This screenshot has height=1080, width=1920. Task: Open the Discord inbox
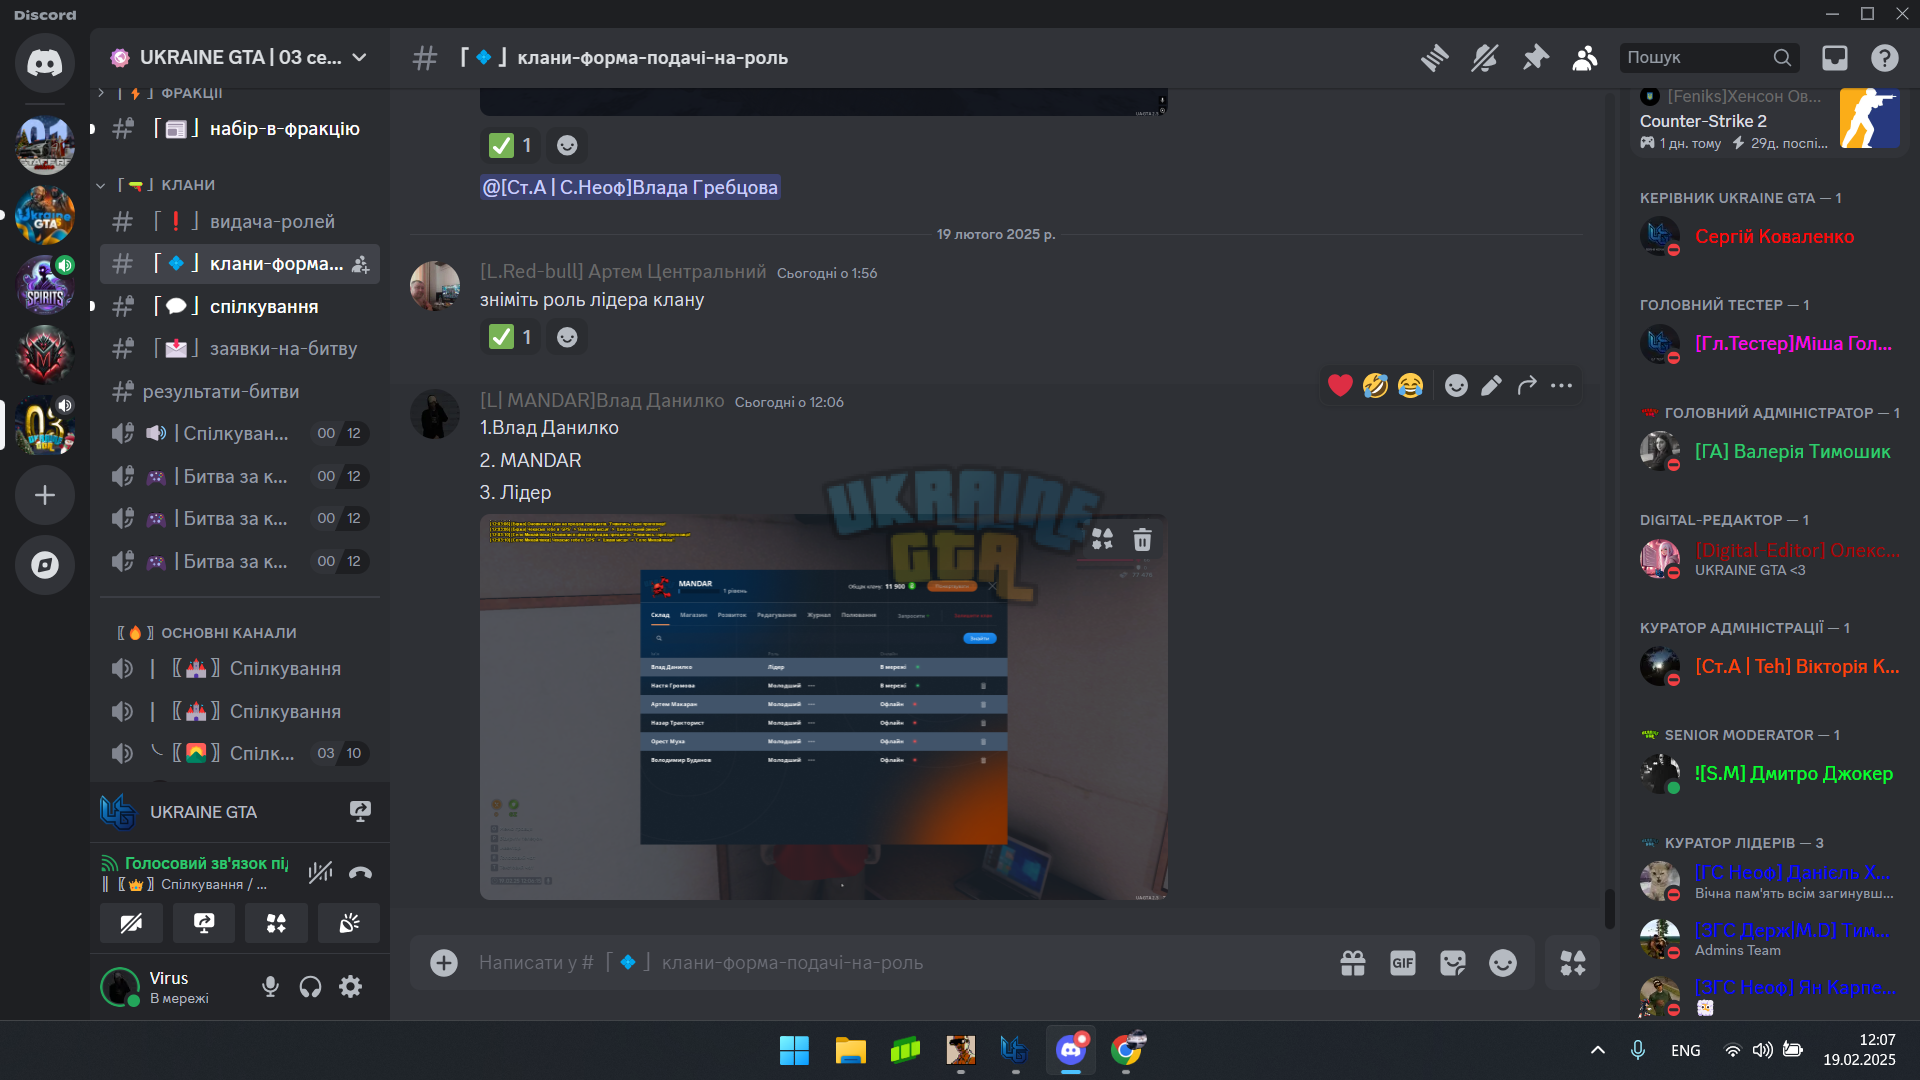[1835, 58]
